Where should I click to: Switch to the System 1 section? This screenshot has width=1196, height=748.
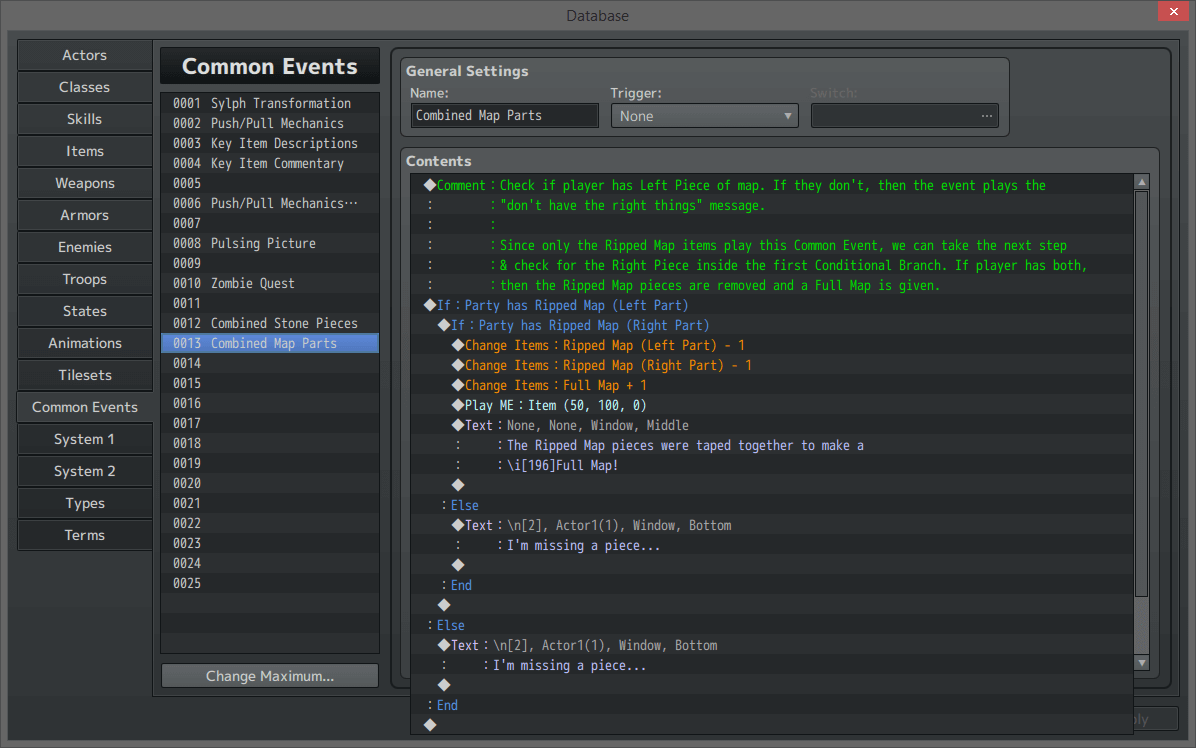click(x=84, y=439)
